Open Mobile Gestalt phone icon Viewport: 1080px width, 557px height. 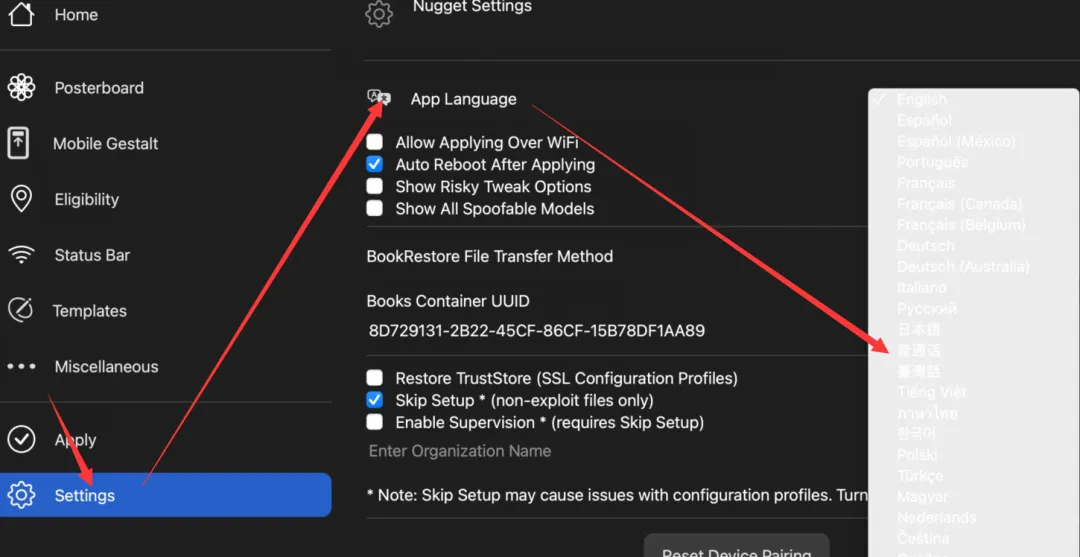point(19,143)
